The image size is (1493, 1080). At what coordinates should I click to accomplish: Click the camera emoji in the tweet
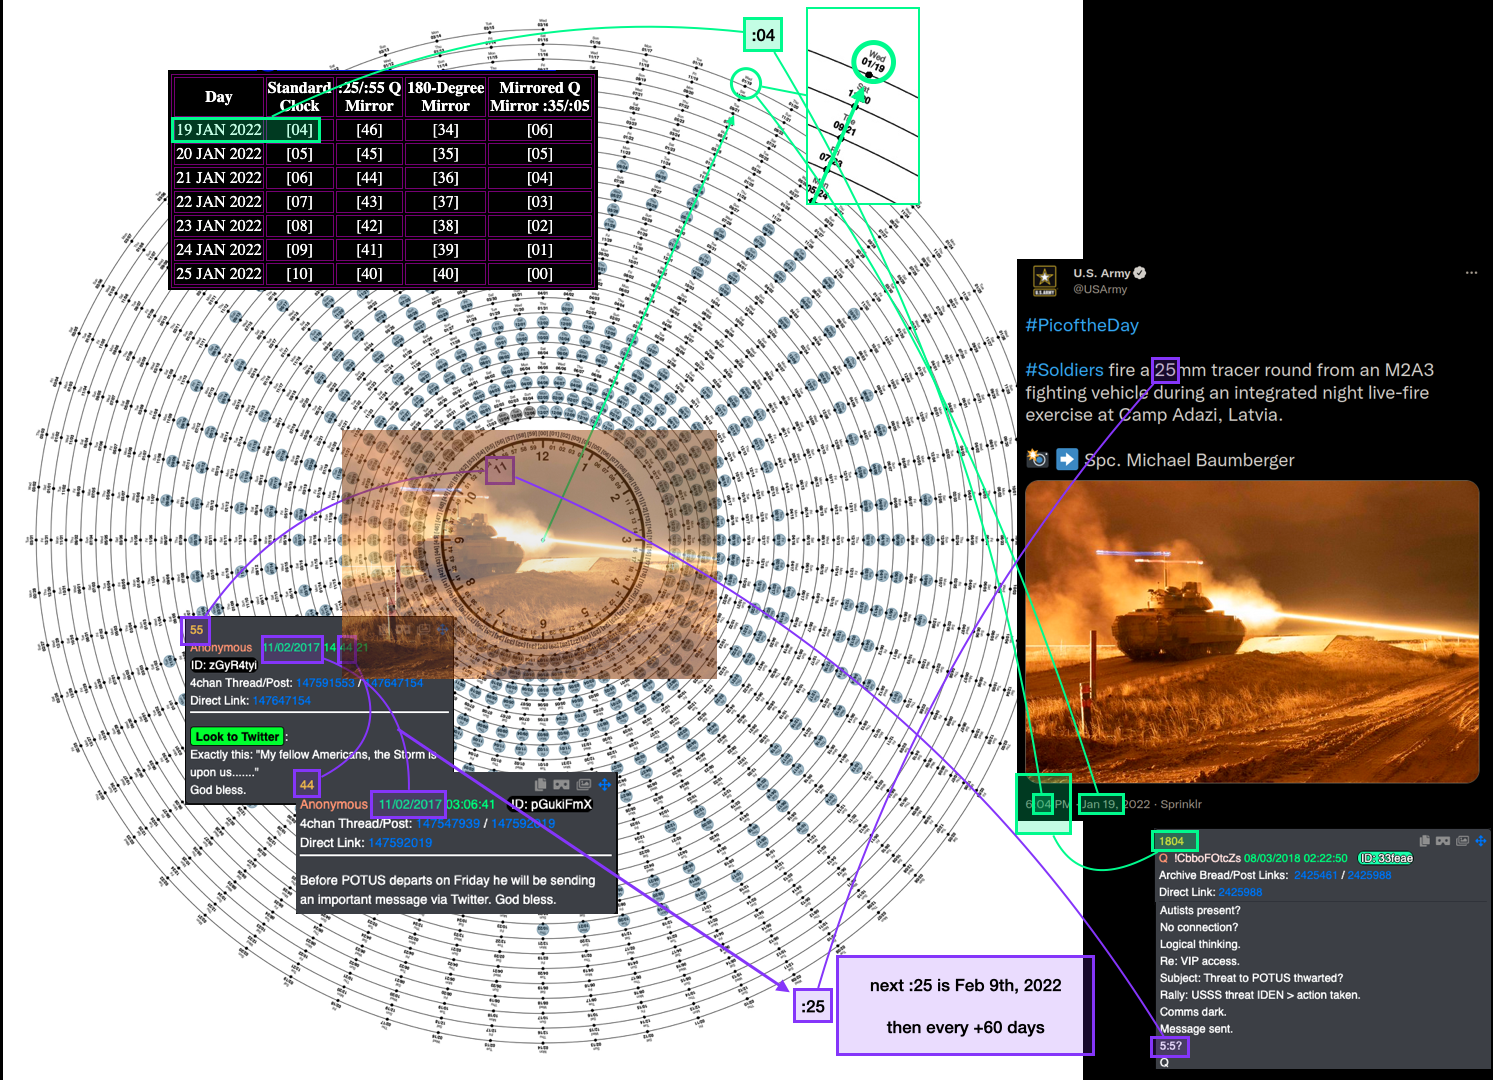pos(1037,459)
